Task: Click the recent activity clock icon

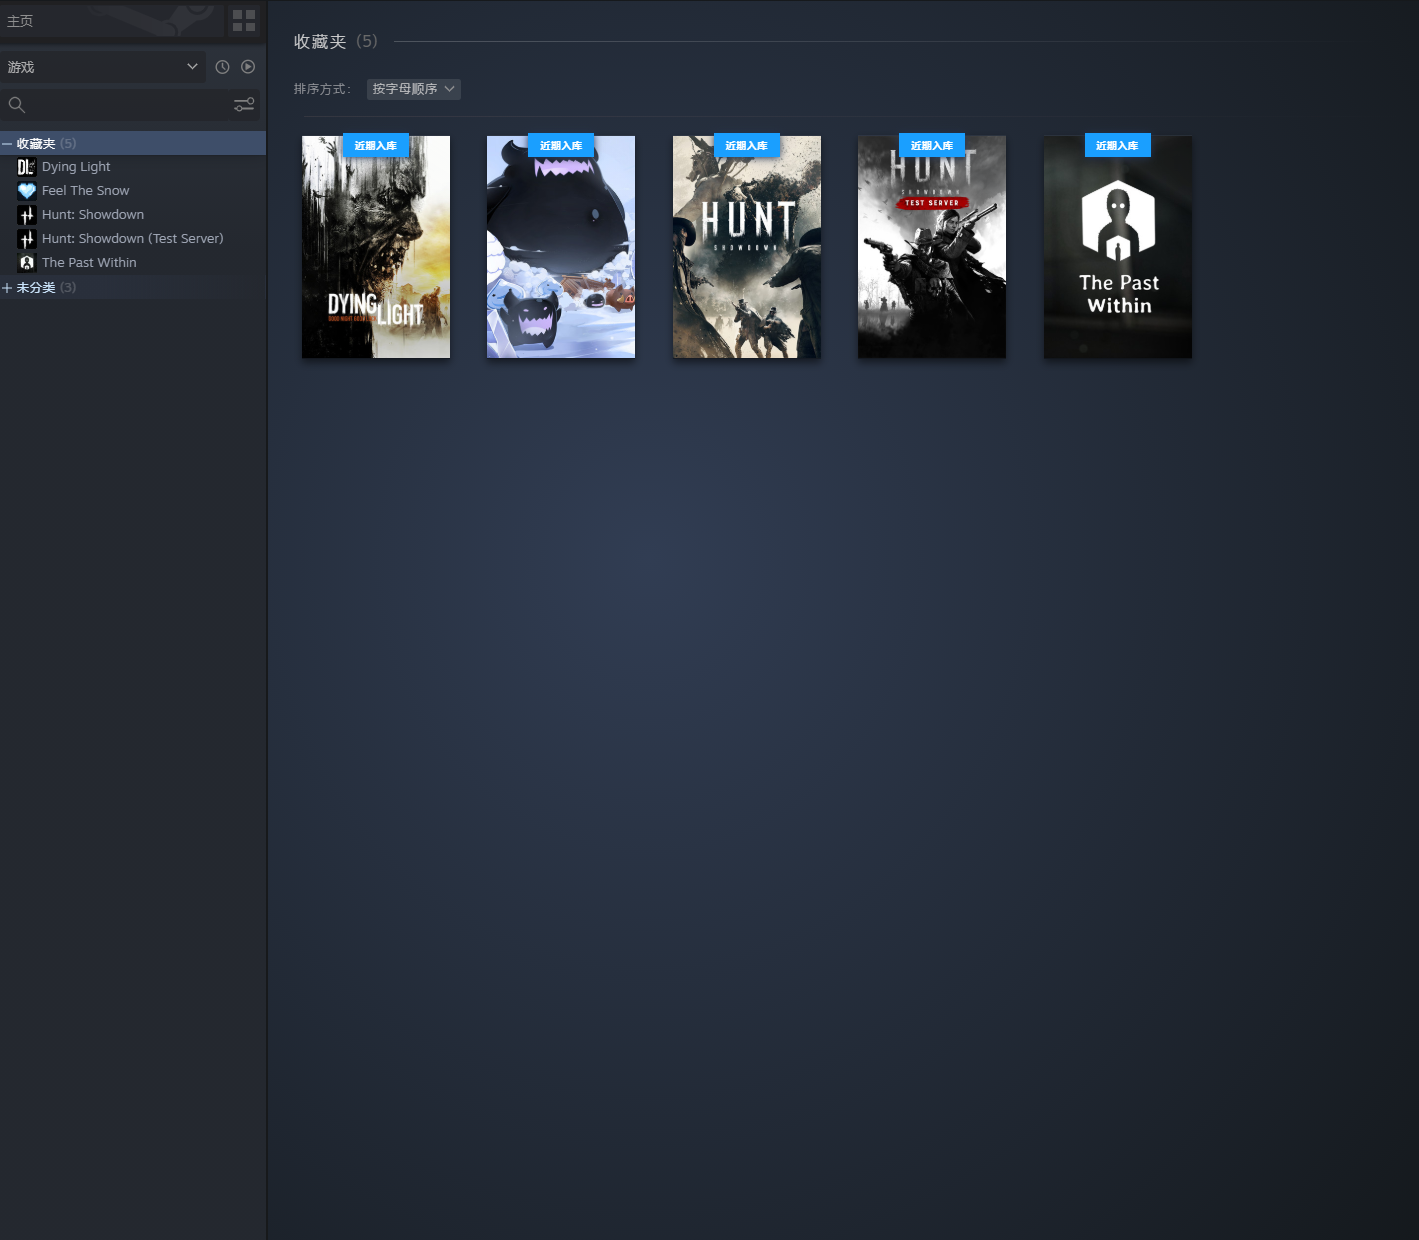Action: point(222,67)
